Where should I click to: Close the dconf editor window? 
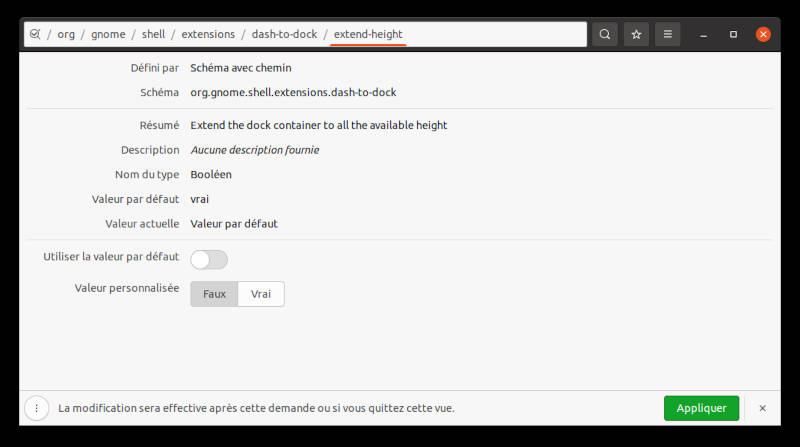click(x=763, y=34)
